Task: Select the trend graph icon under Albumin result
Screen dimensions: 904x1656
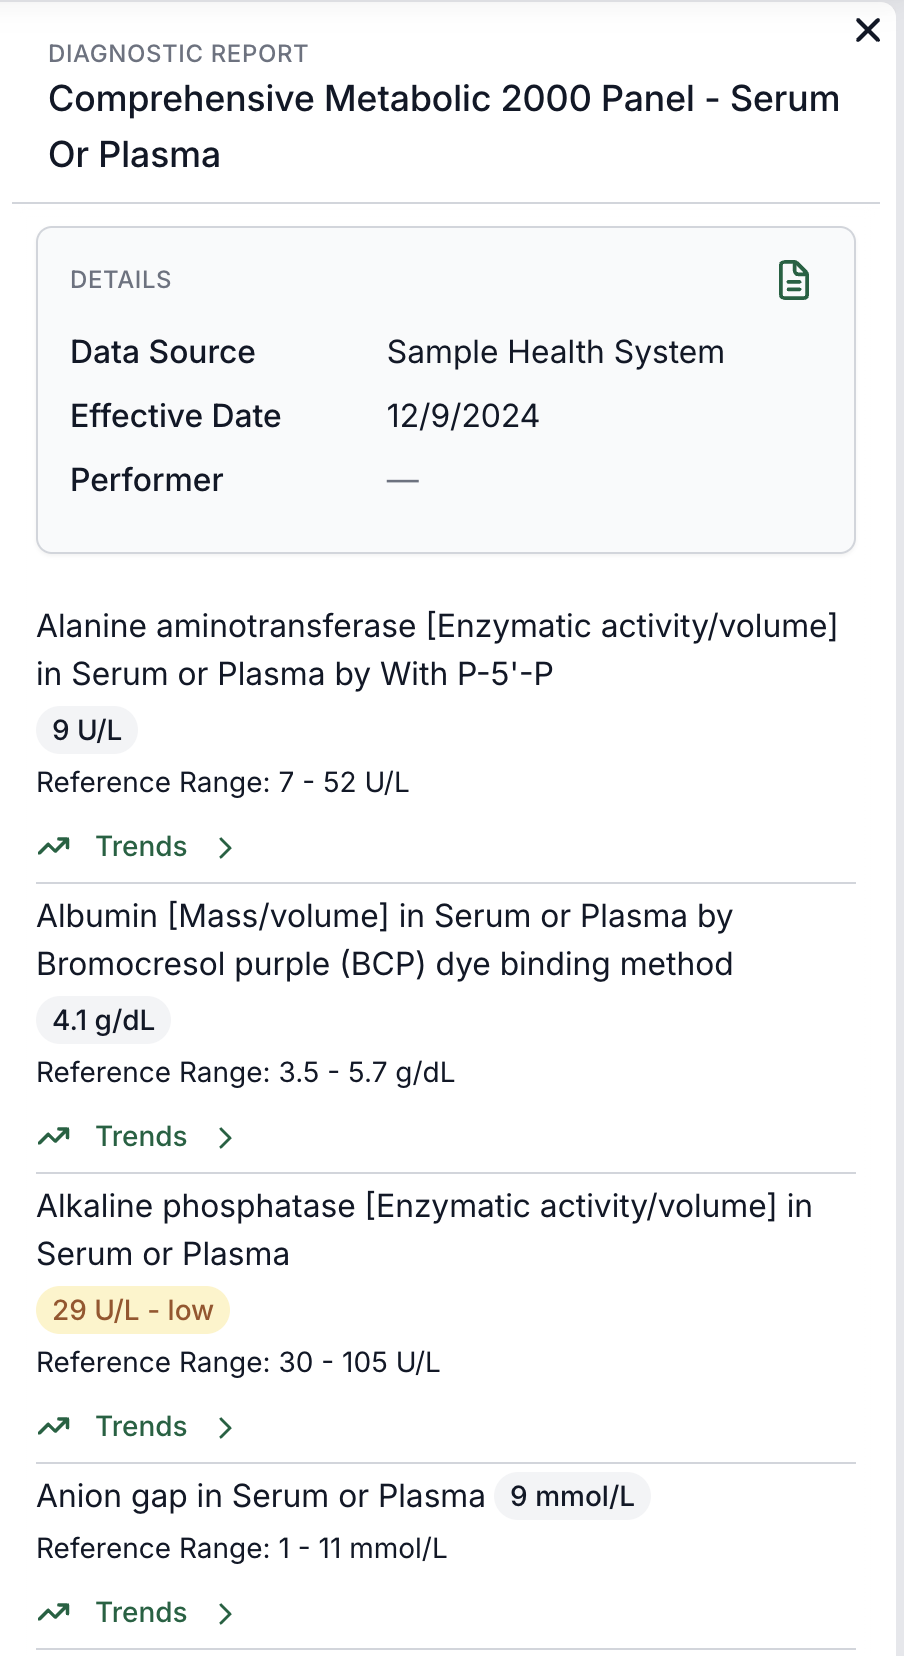Action: pos(55,1136)
